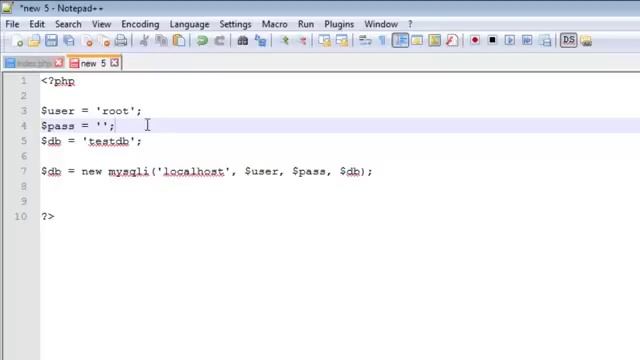640x360 pixels.
Task: Click line number 10 in the margin
Action: point(21,216)
